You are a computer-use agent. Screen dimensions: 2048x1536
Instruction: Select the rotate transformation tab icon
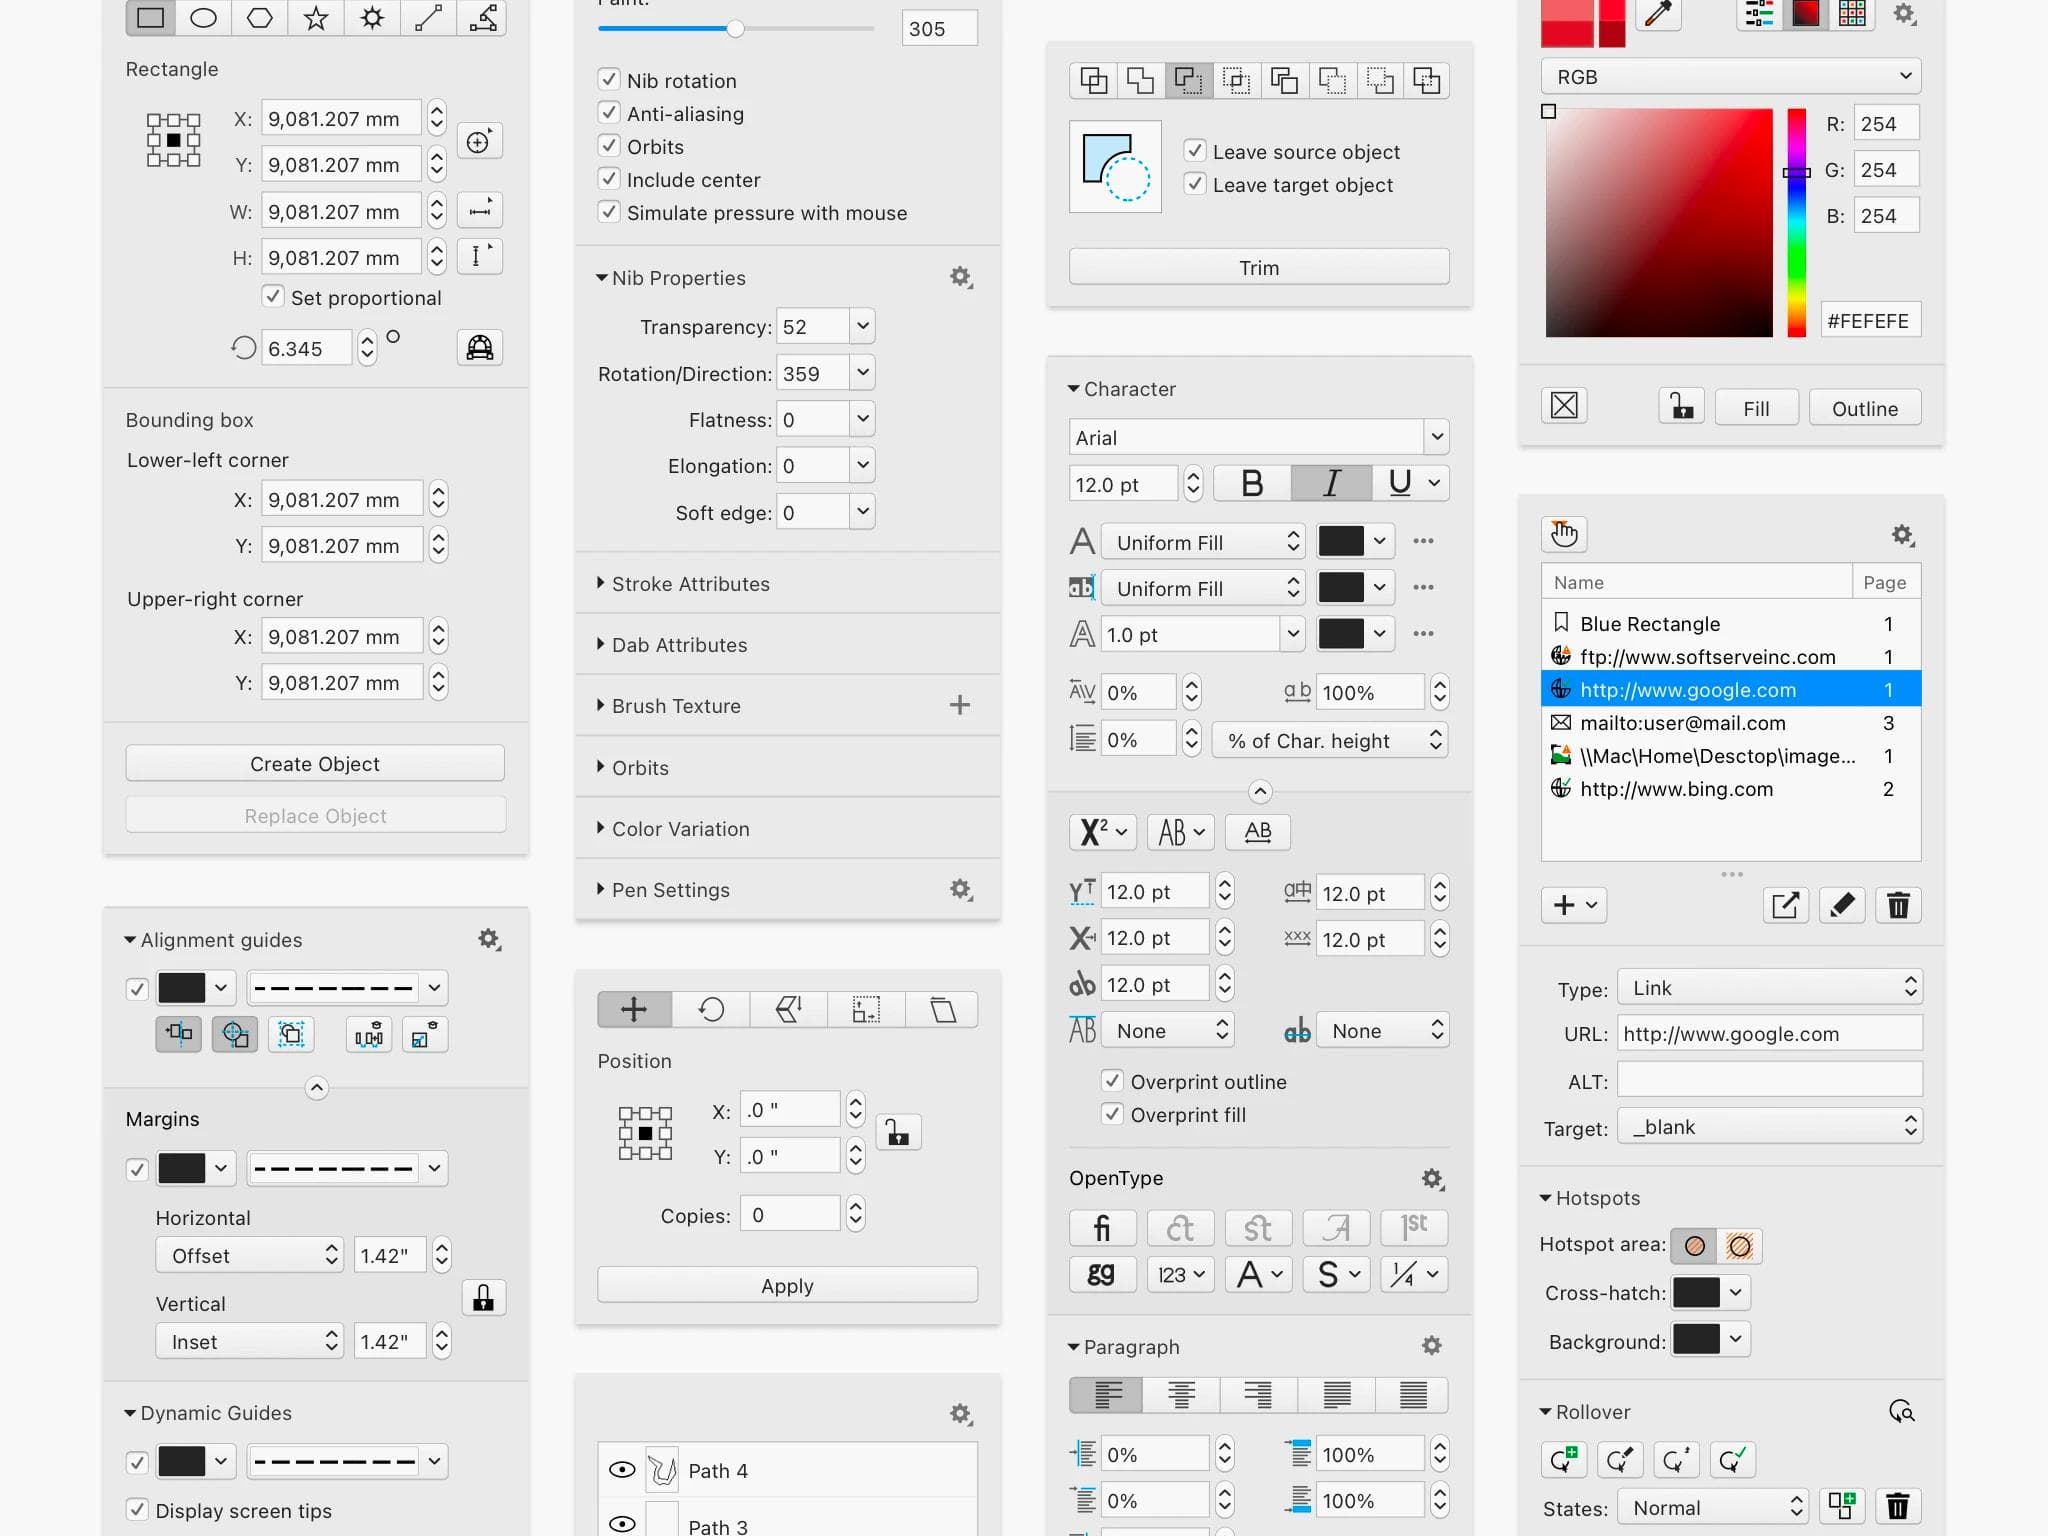click(x=711, y=1010)
